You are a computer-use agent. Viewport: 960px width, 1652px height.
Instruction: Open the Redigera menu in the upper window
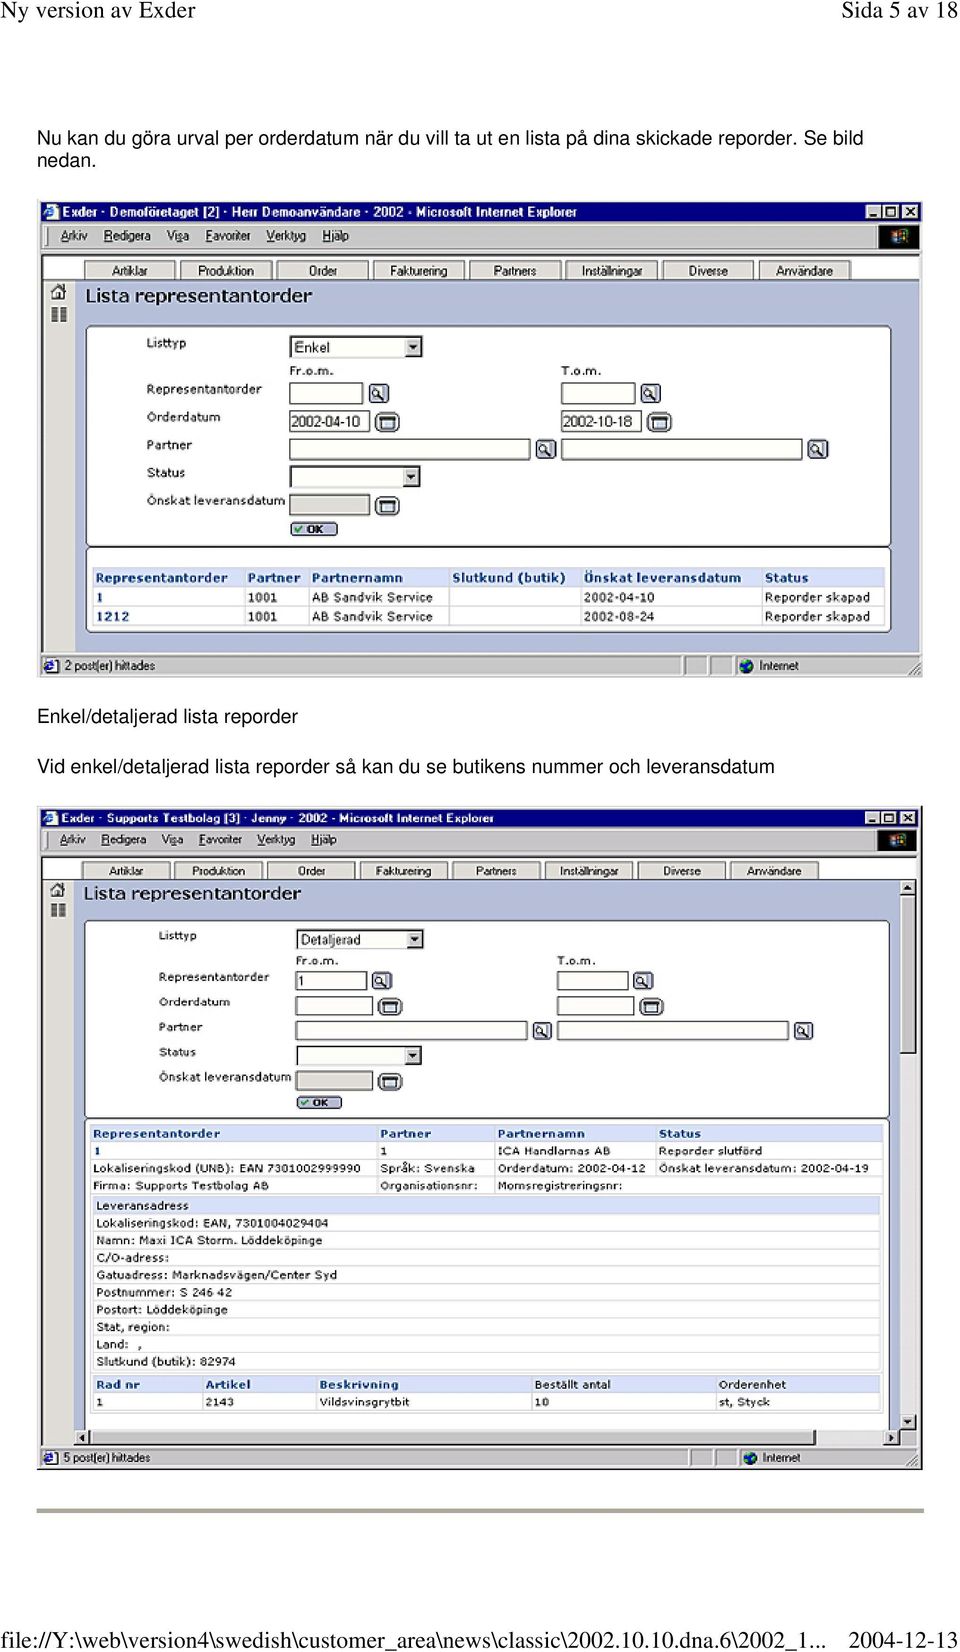pos(127,236)
